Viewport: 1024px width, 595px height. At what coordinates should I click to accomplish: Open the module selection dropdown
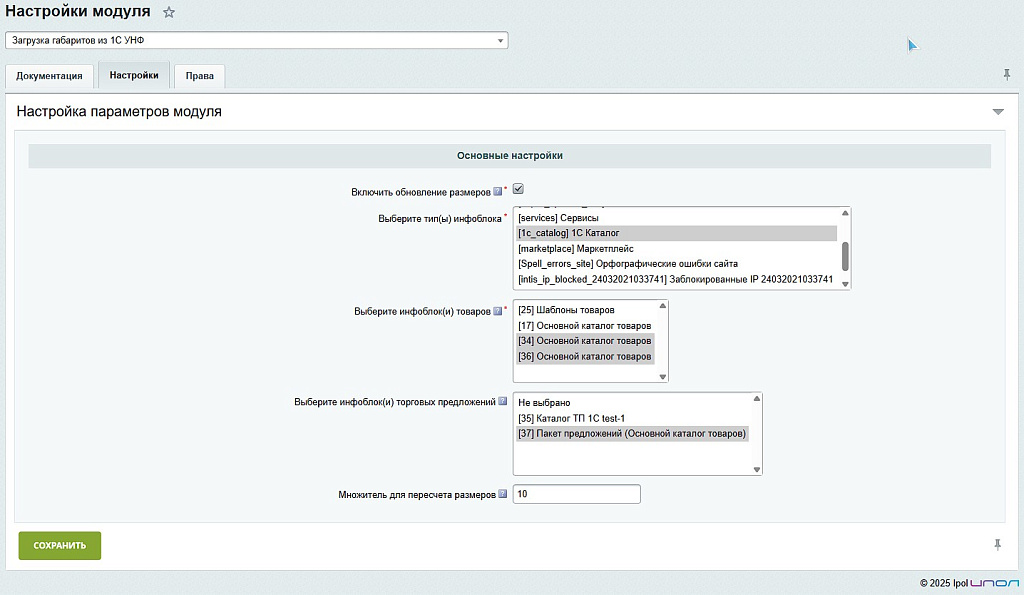[x=256, y=40]
